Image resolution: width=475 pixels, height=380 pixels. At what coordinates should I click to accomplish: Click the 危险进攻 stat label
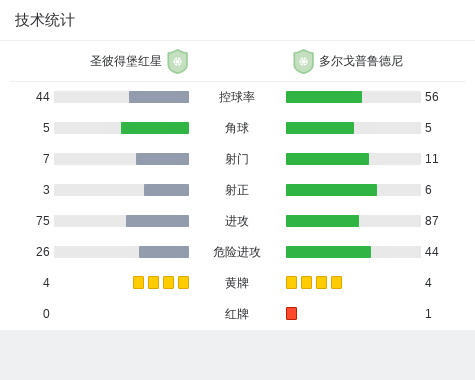[237, 252]
